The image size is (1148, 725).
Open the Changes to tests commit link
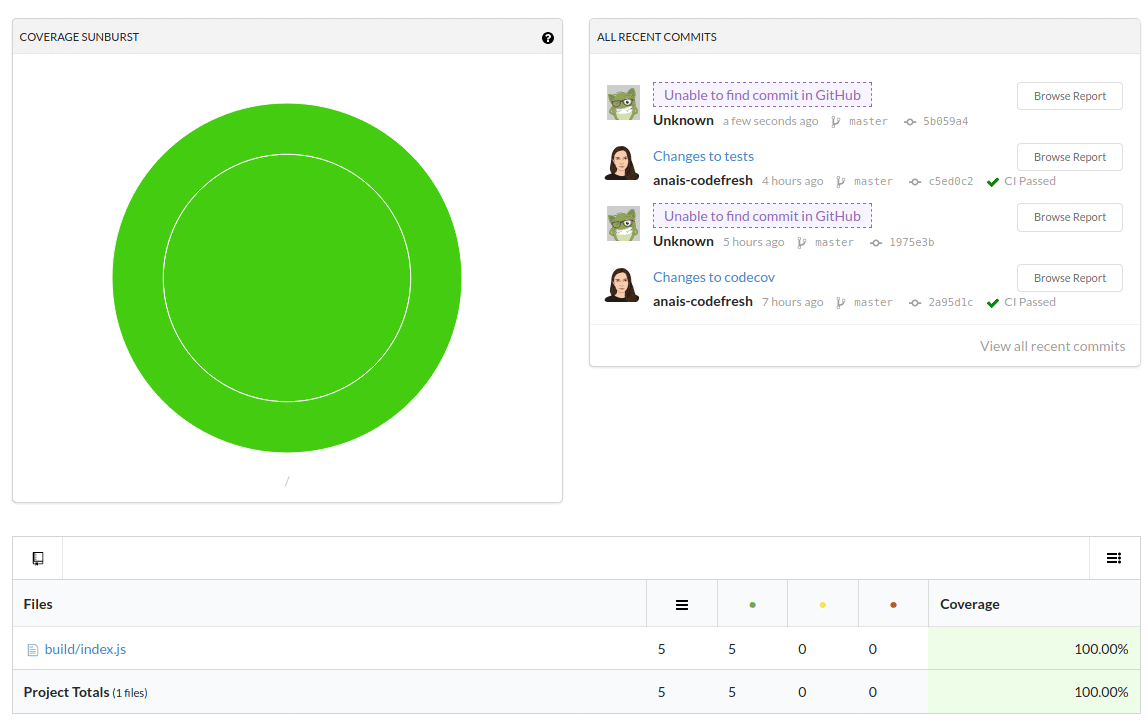tap(703, 156)
